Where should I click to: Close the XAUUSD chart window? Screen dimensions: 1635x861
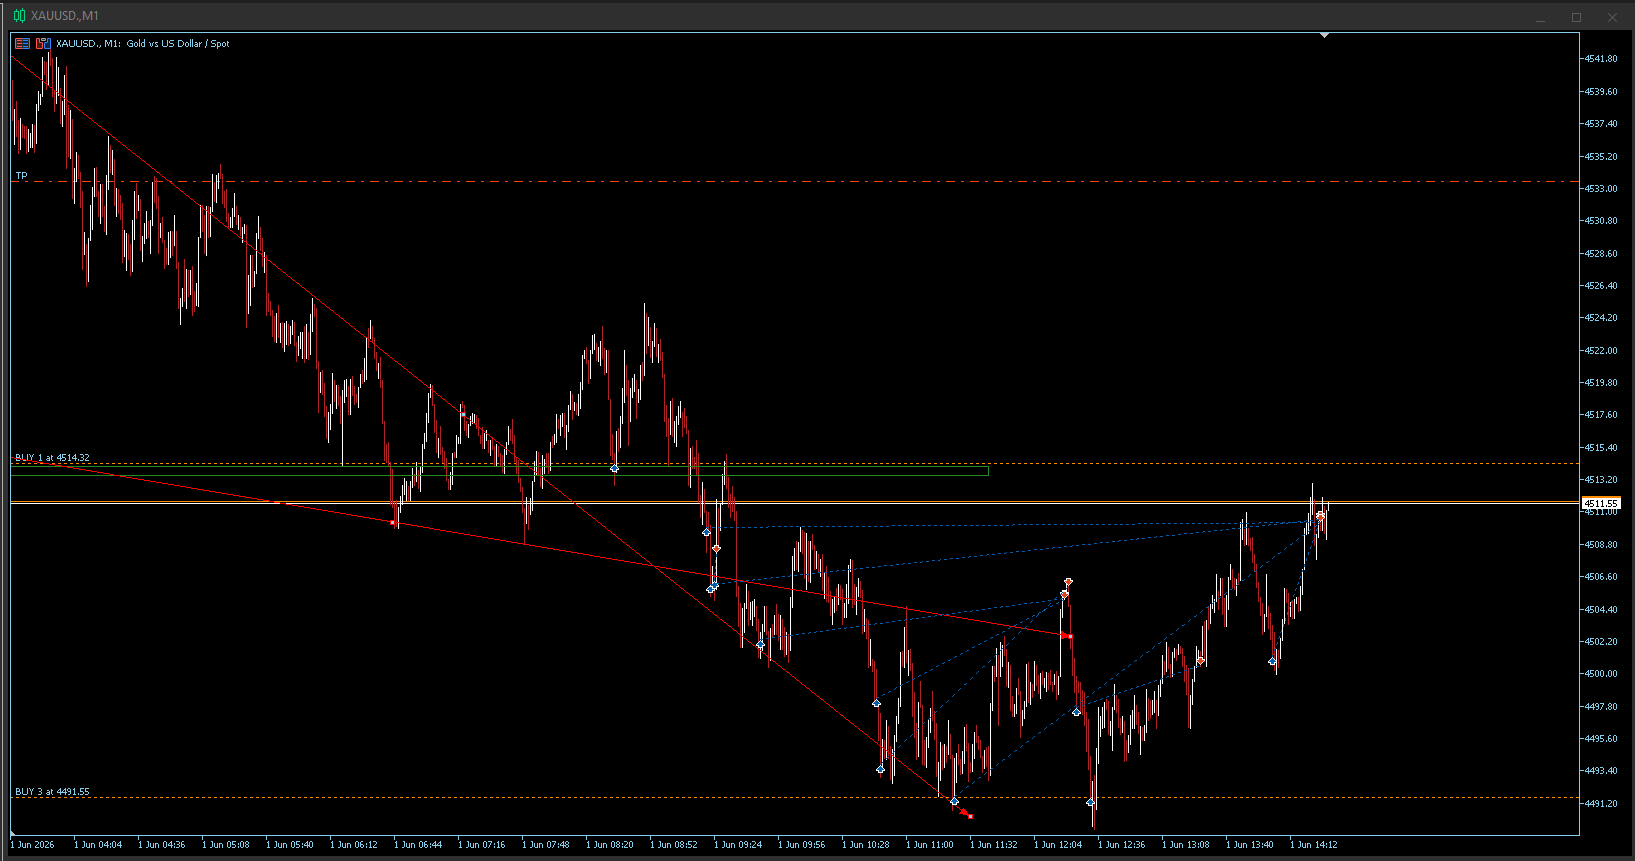pos(1612,18)
